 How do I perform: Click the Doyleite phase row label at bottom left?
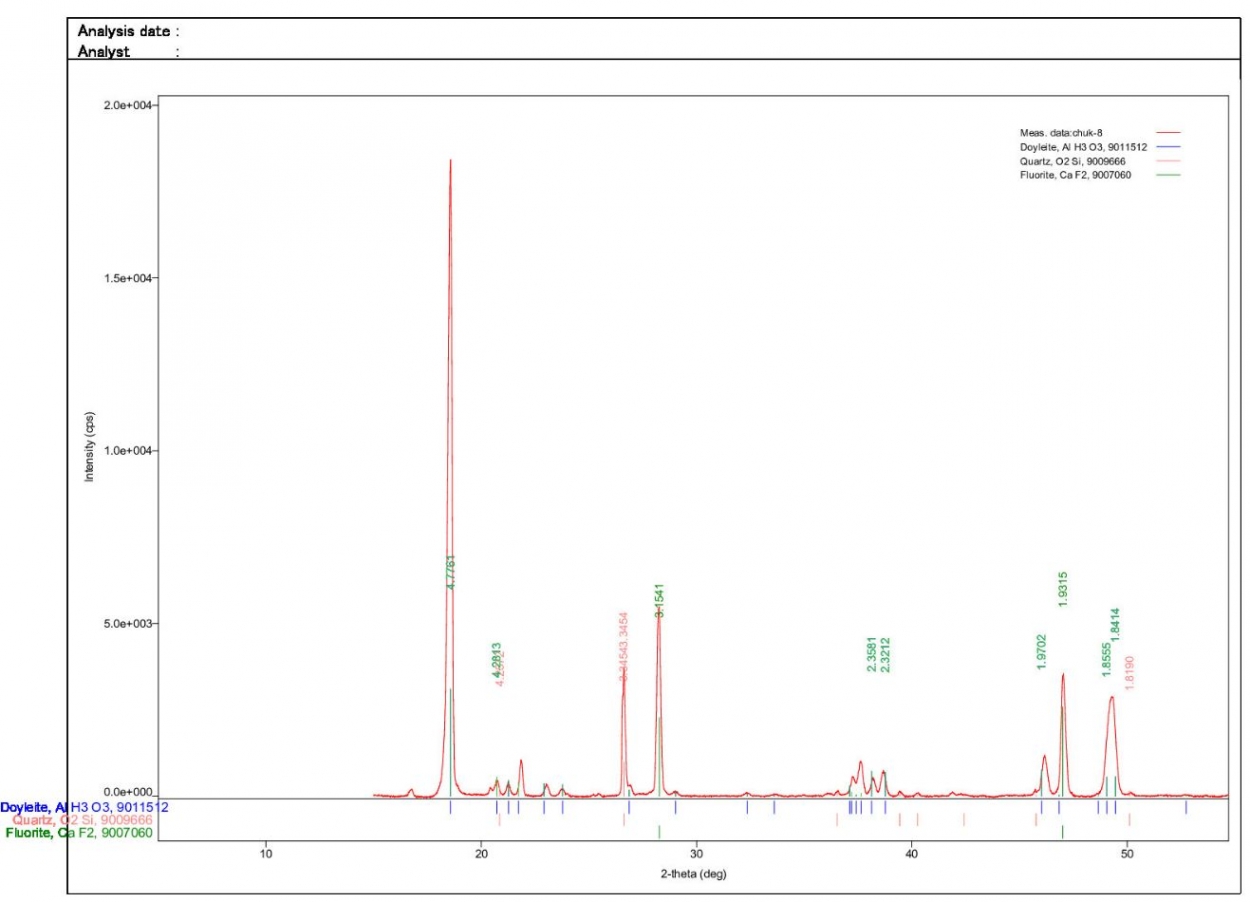pyautogui.click(x=84, y=806)
